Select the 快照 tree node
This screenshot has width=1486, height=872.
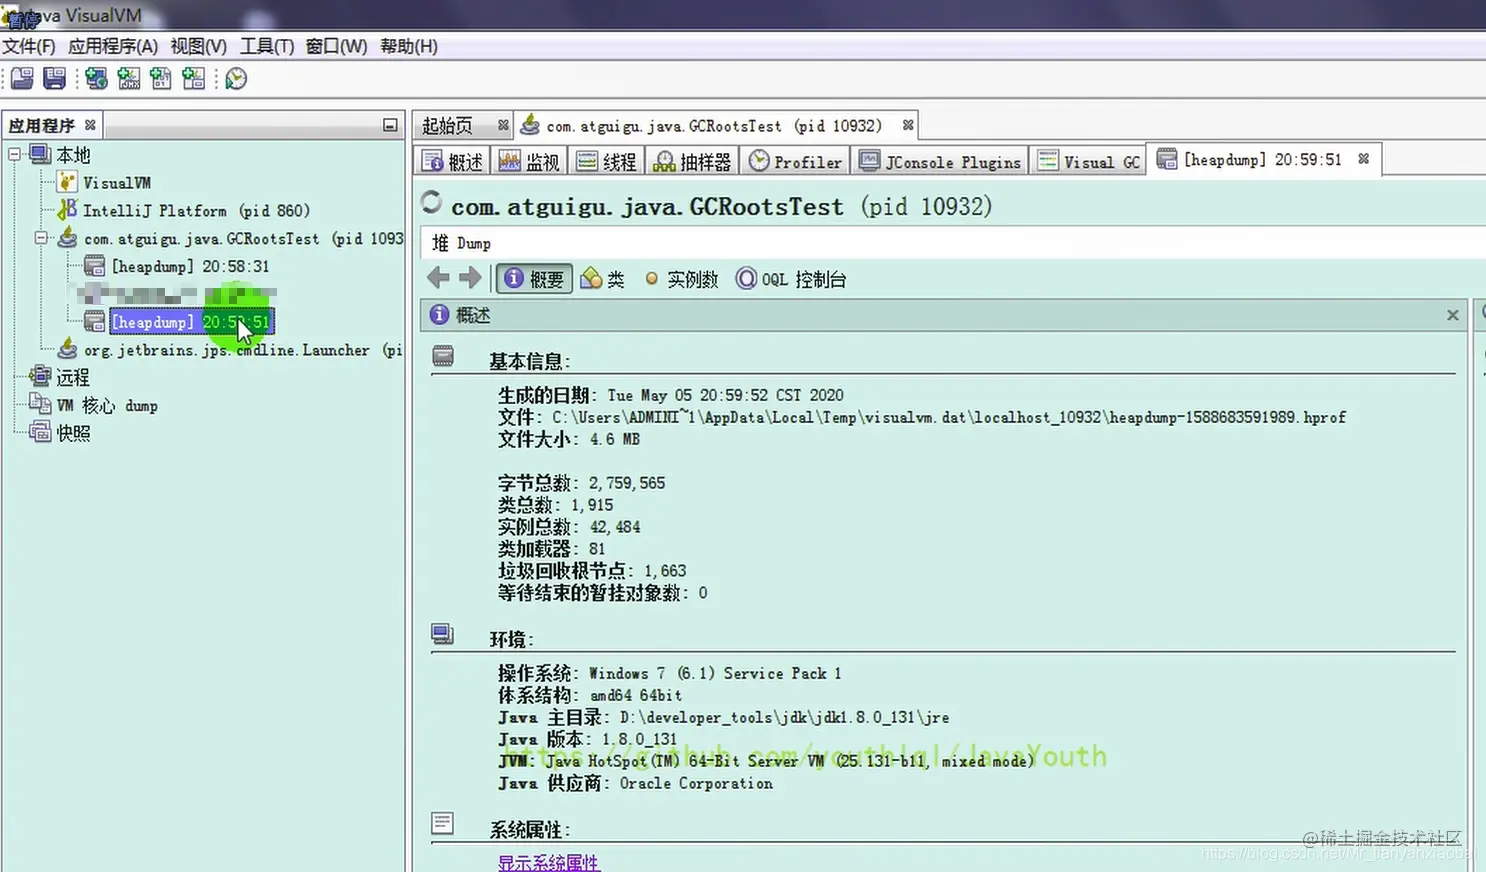point(60,432)
